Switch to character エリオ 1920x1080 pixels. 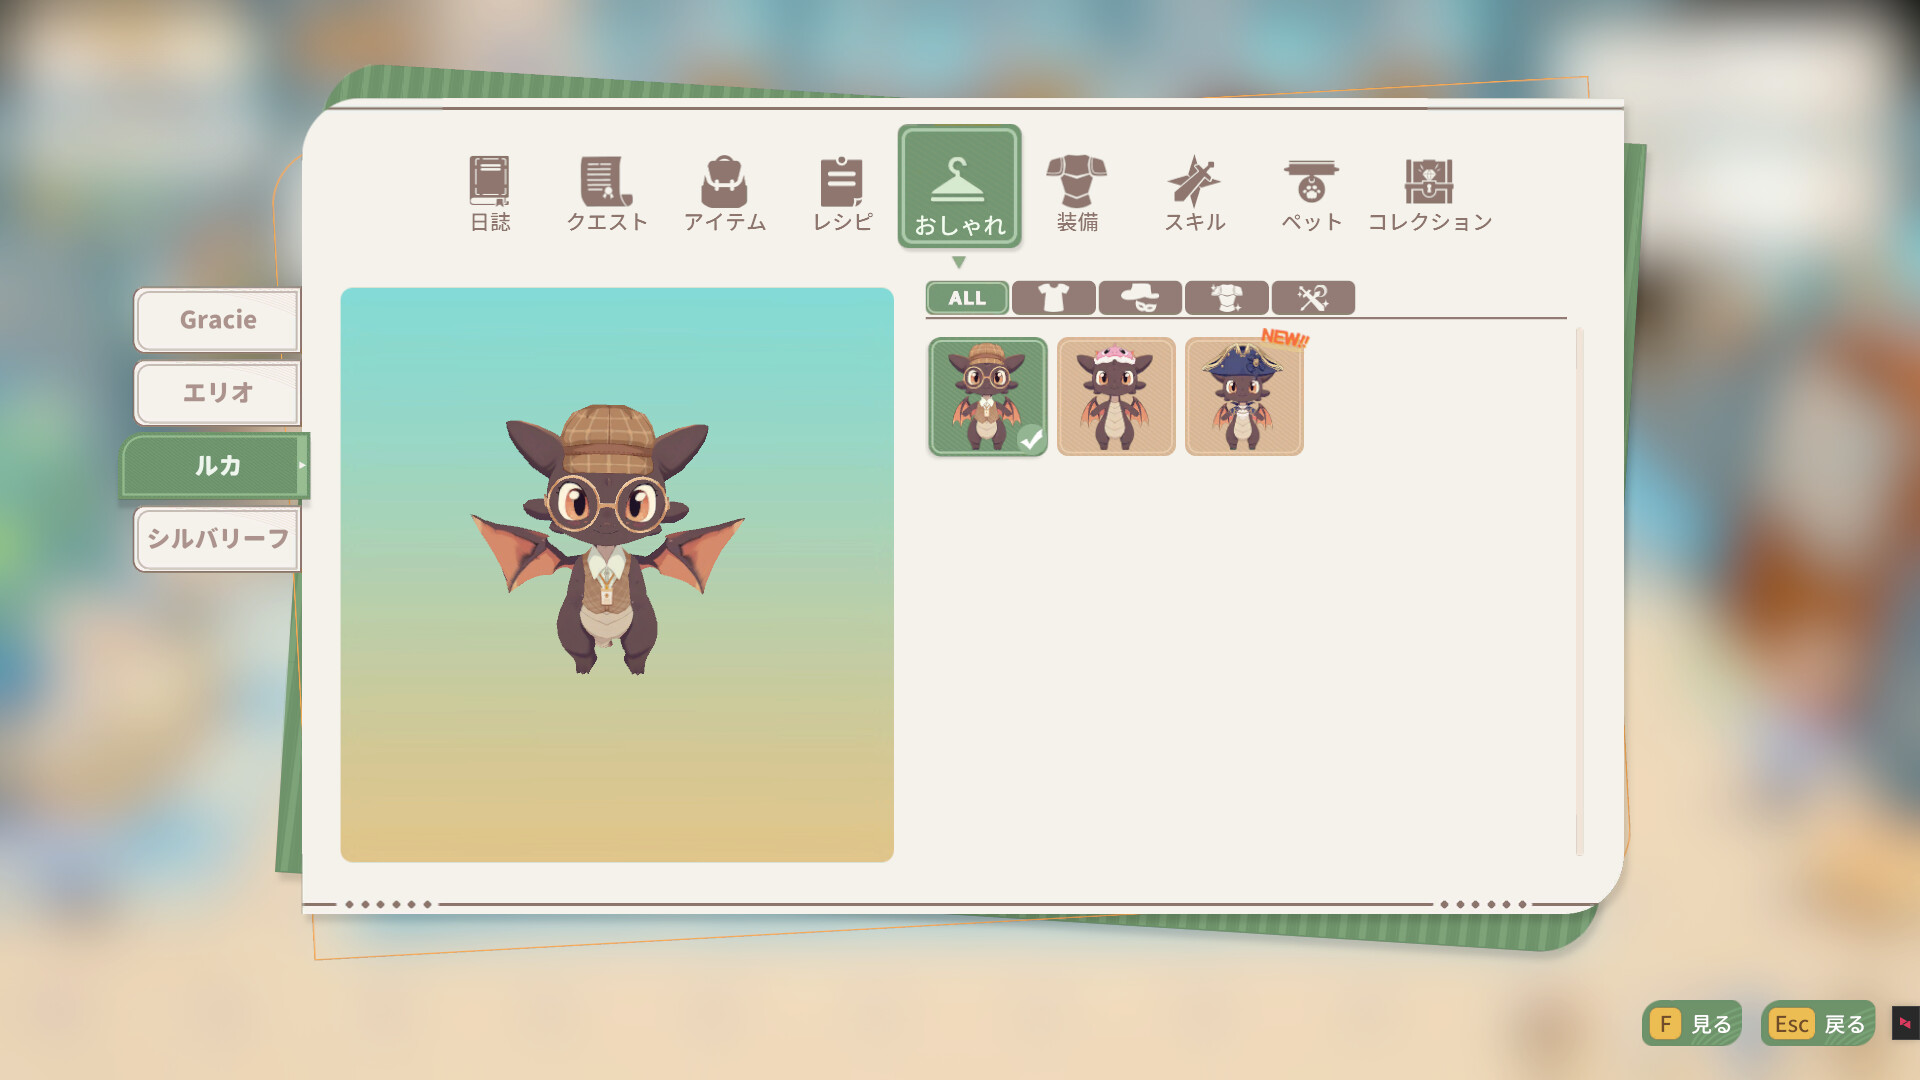[217, 393]
